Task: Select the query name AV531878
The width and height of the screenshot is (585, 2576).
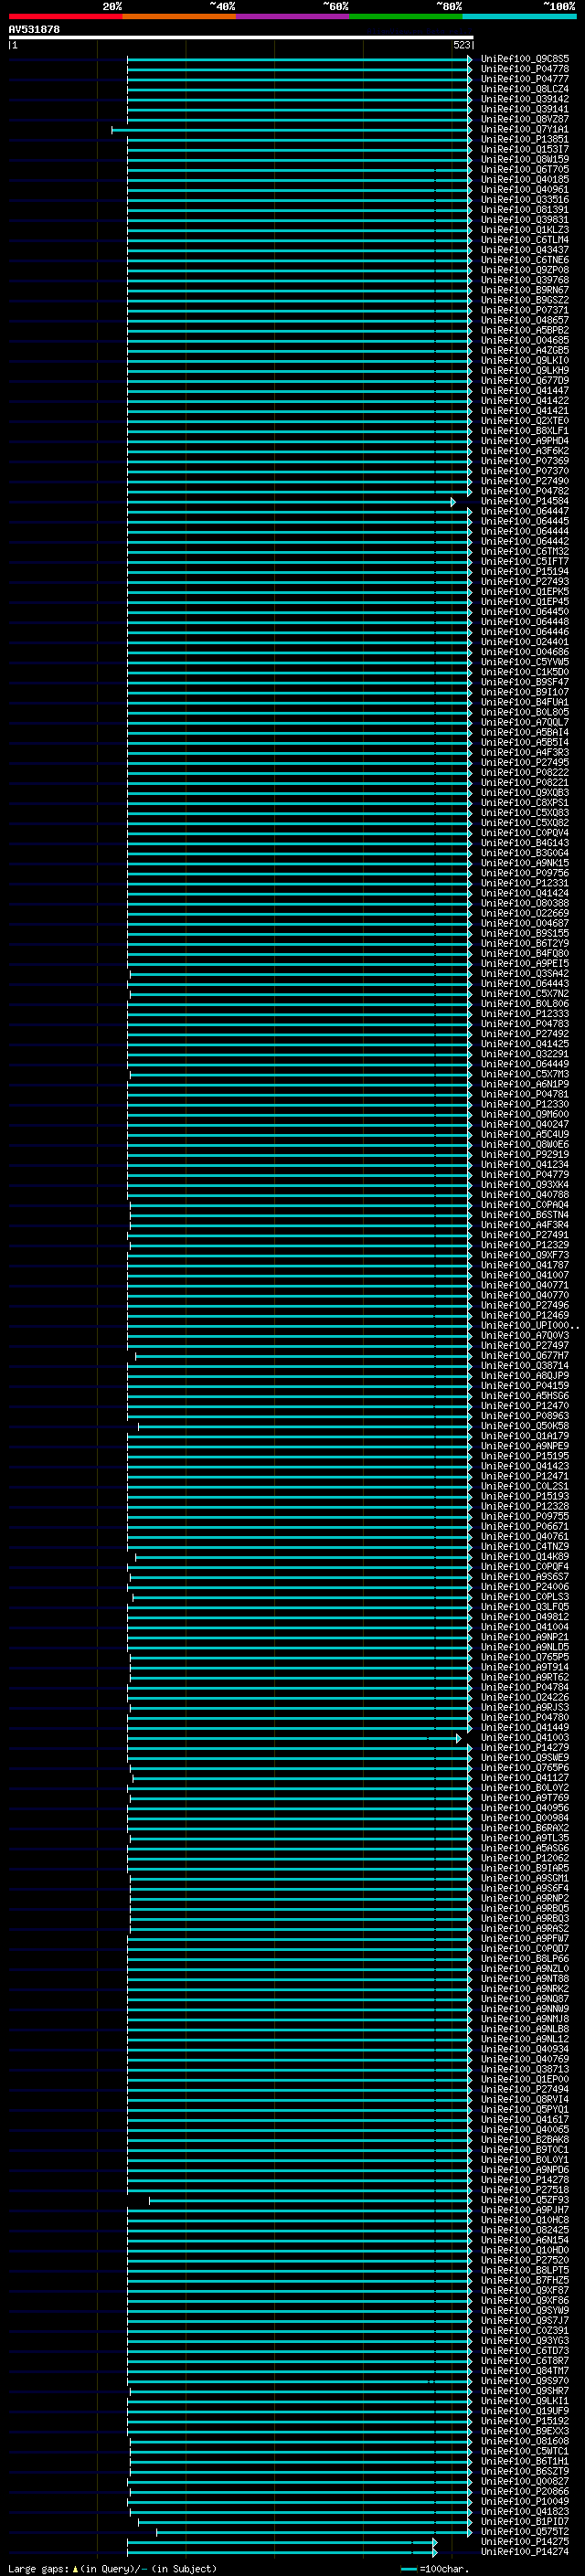Action: point(34,29)
